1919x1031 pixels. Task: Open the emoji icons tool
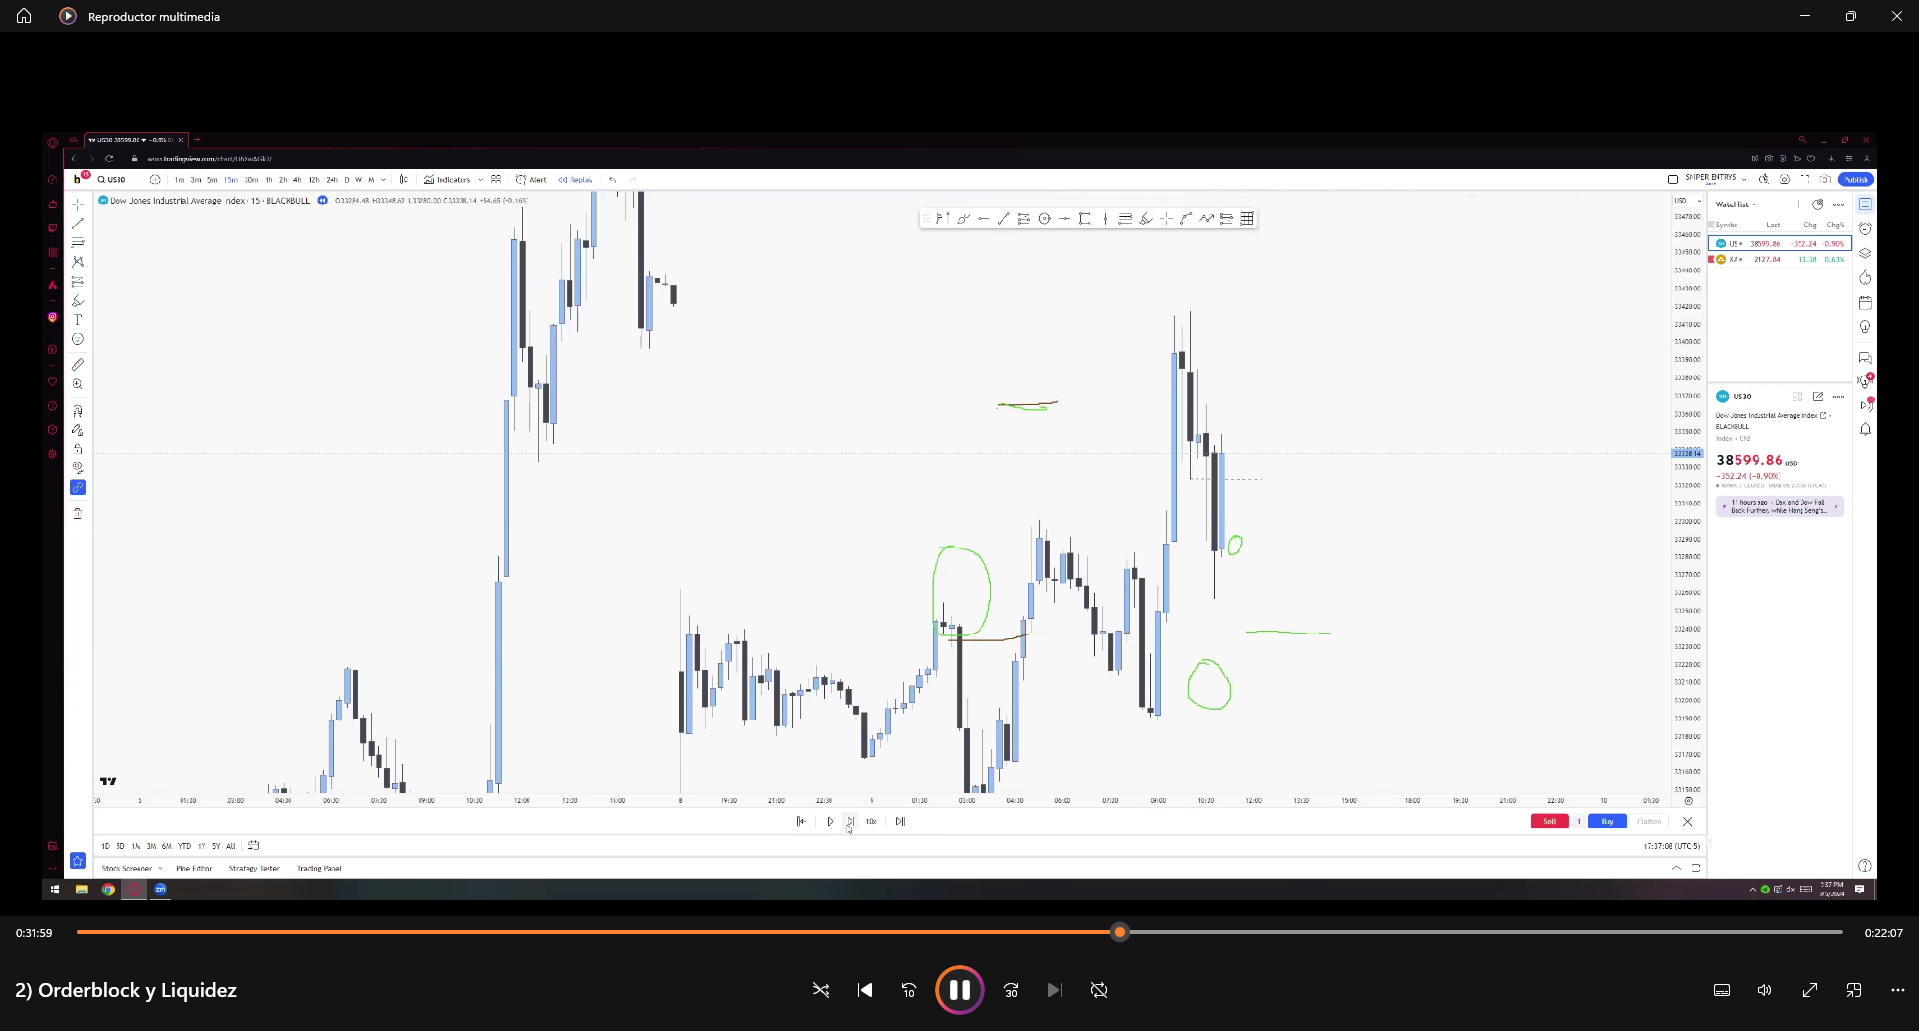(x=78, y=340)
